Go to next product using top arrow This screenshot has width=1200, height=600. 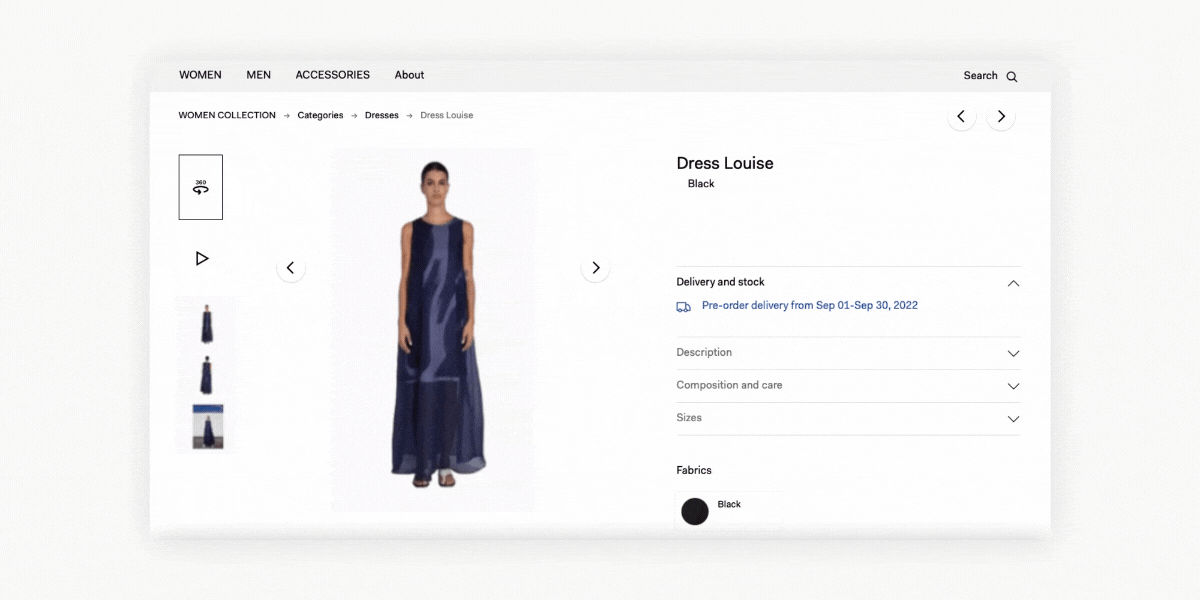pyautogui.click(x=1001, y=117)
